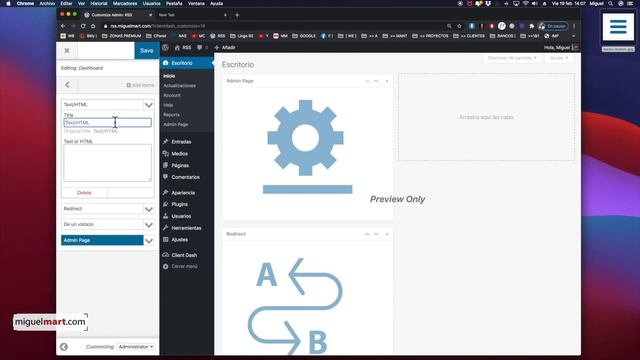
Task: Expand the De un vistazo widget chevron
Action: [x=149, y=224]
